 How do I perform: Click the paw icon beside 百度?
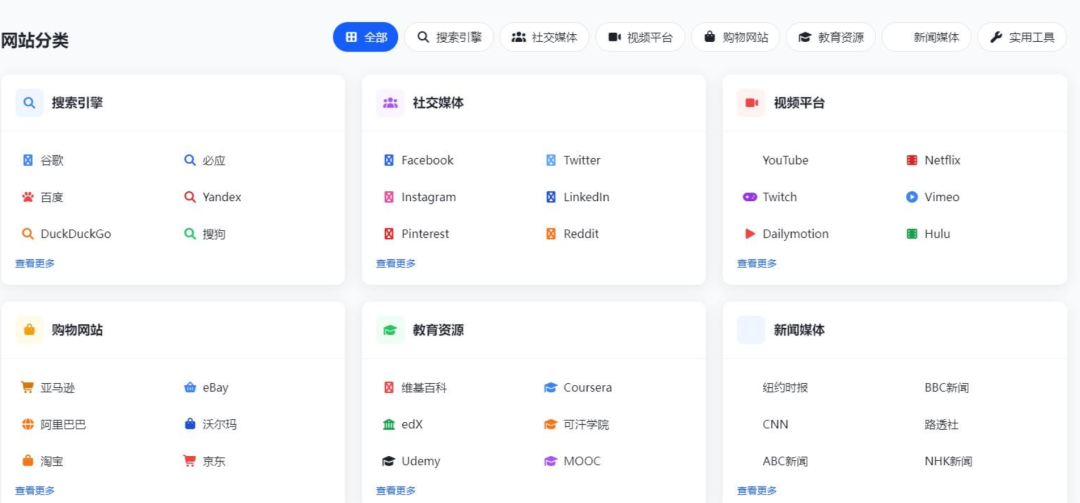click(28, 197)
